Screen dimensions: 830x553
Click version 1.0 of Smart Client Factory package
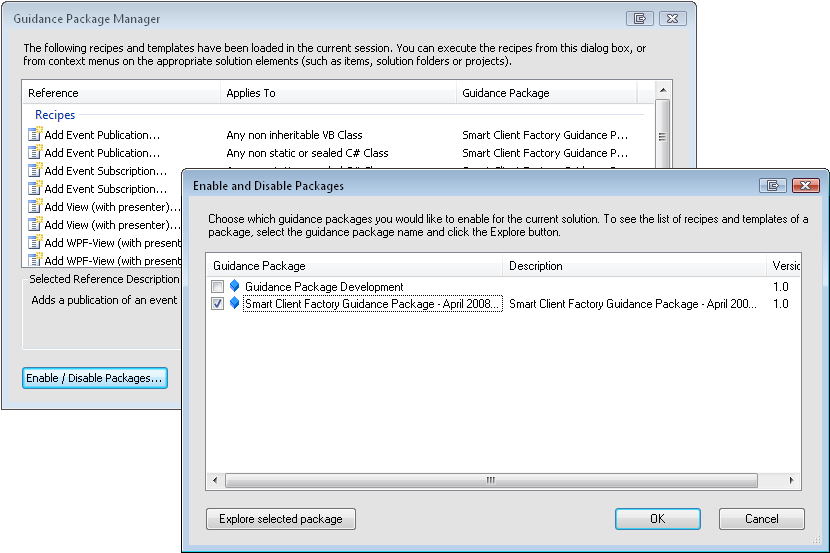pyautogui.click(x=780, y=304)
